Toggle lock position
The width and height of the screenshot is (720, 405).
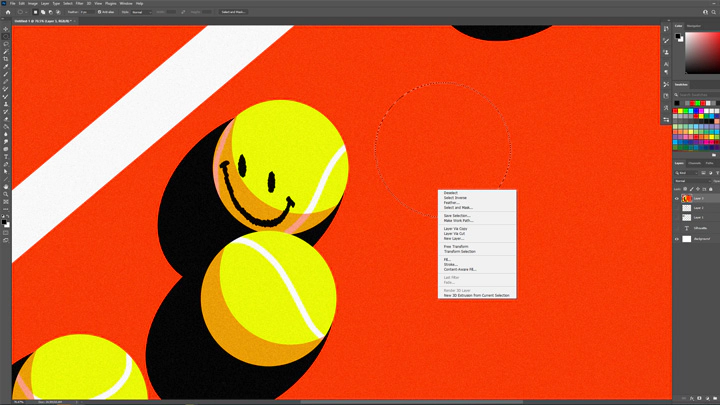tap(698, 189)
